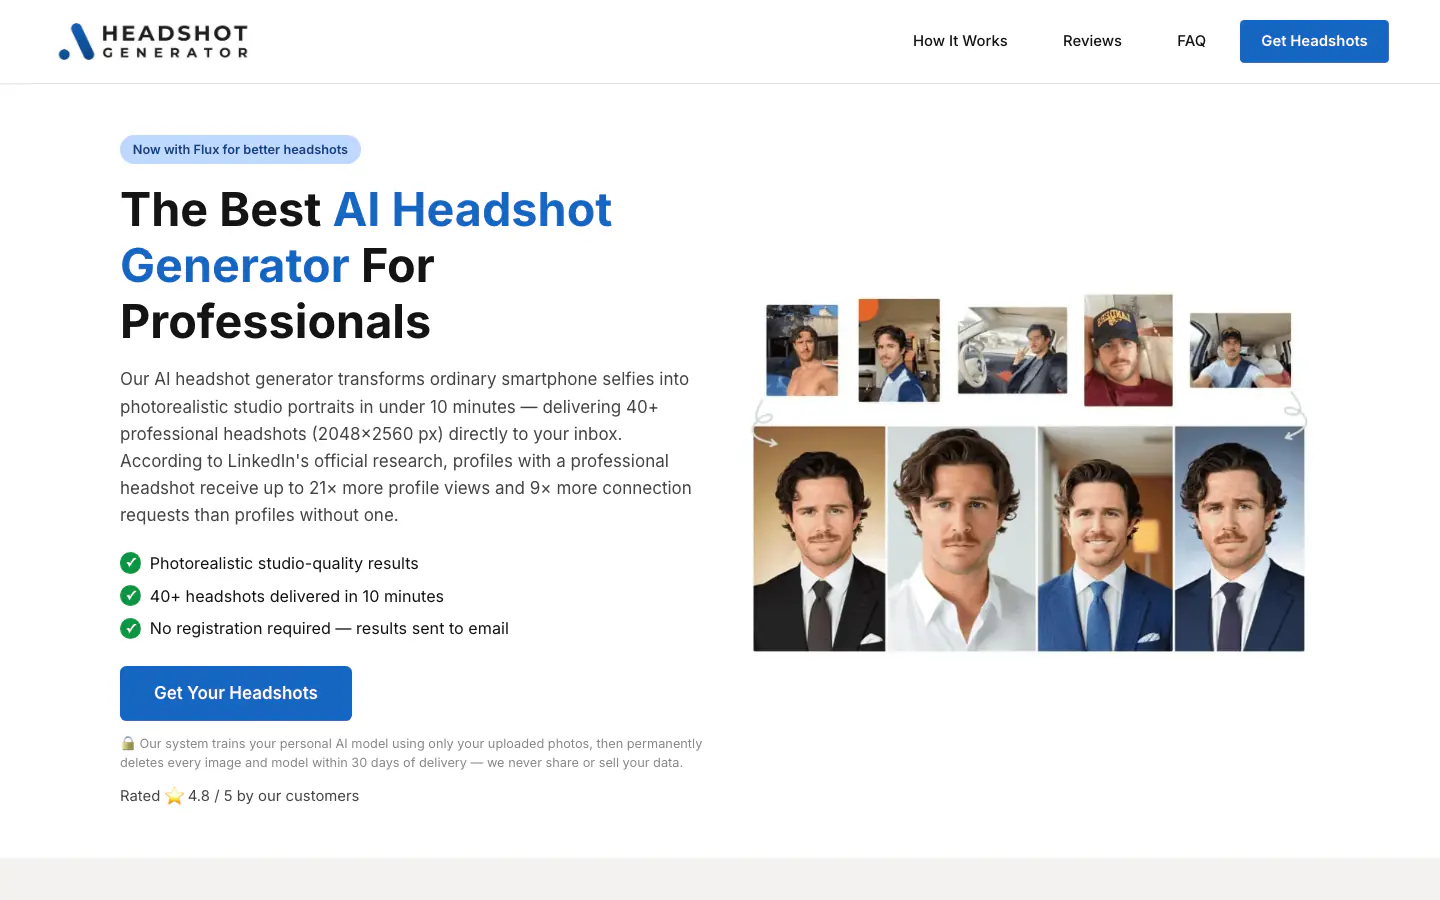Open the generated headshot in the white open-collar shirt

[x=961, y=539]
